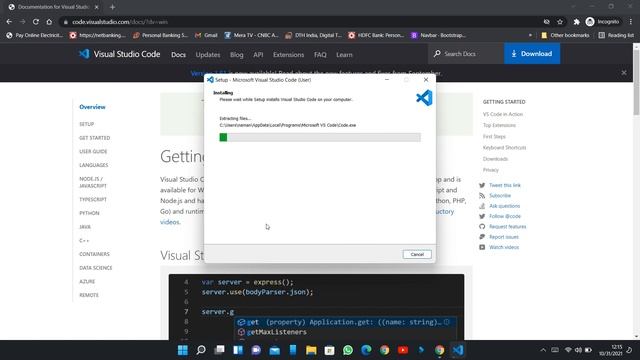
Task: Open VS Code in Action link
Action: tap(502, 114)
